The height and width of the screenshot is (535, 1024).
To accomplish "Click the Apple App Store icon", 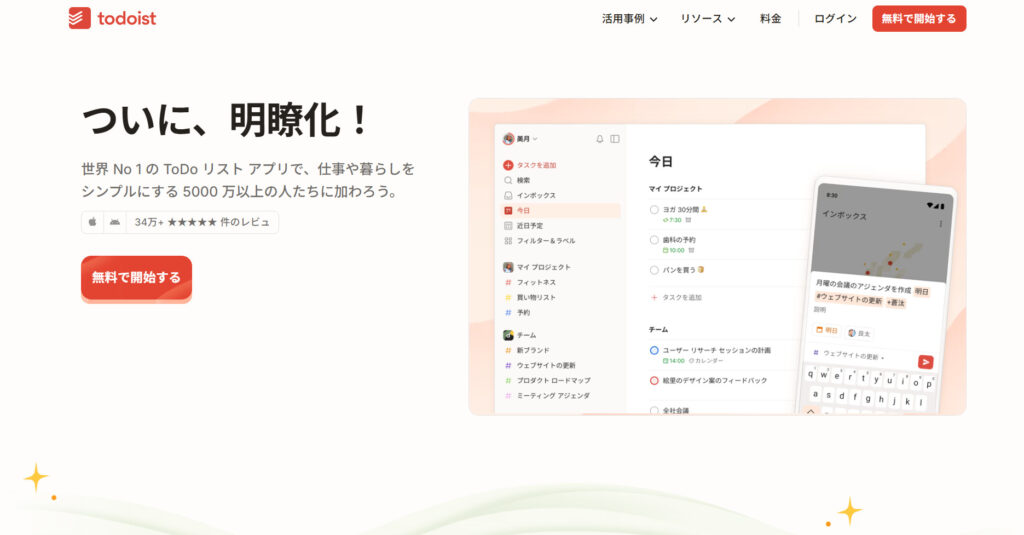I will (92, 222).
